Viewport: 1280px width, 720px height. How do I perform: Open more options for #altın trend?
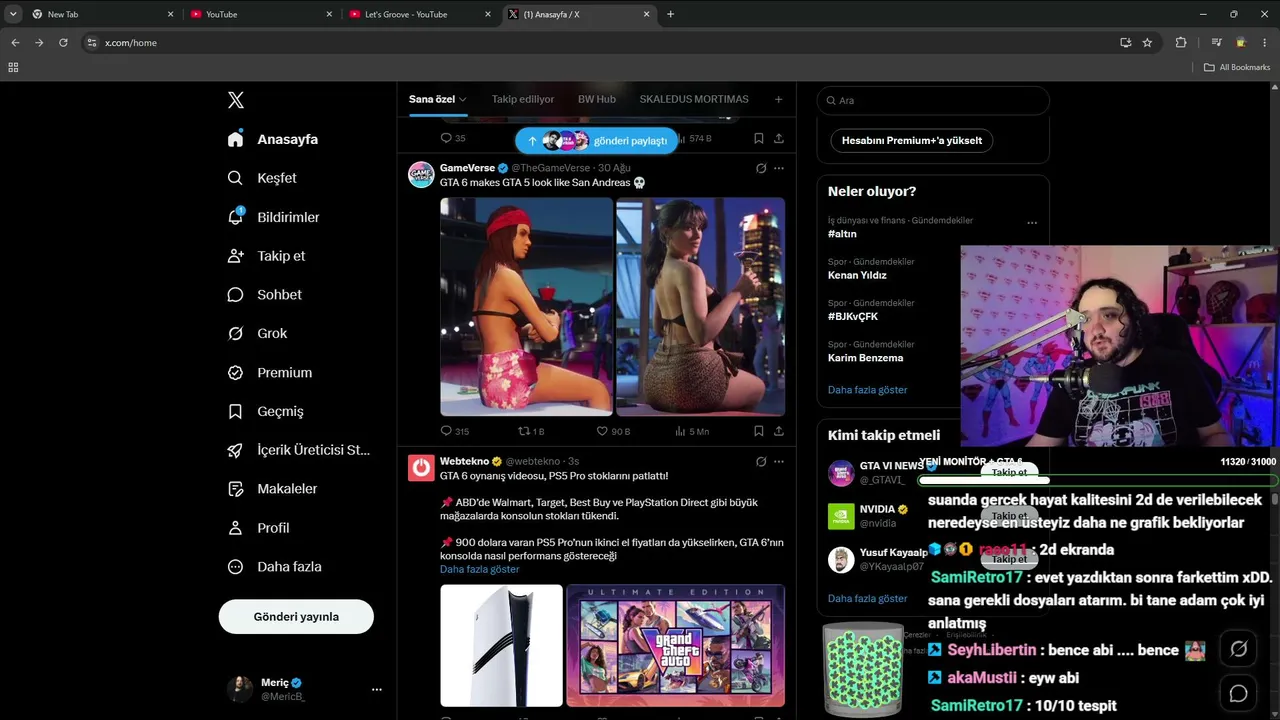point(1032,223)
